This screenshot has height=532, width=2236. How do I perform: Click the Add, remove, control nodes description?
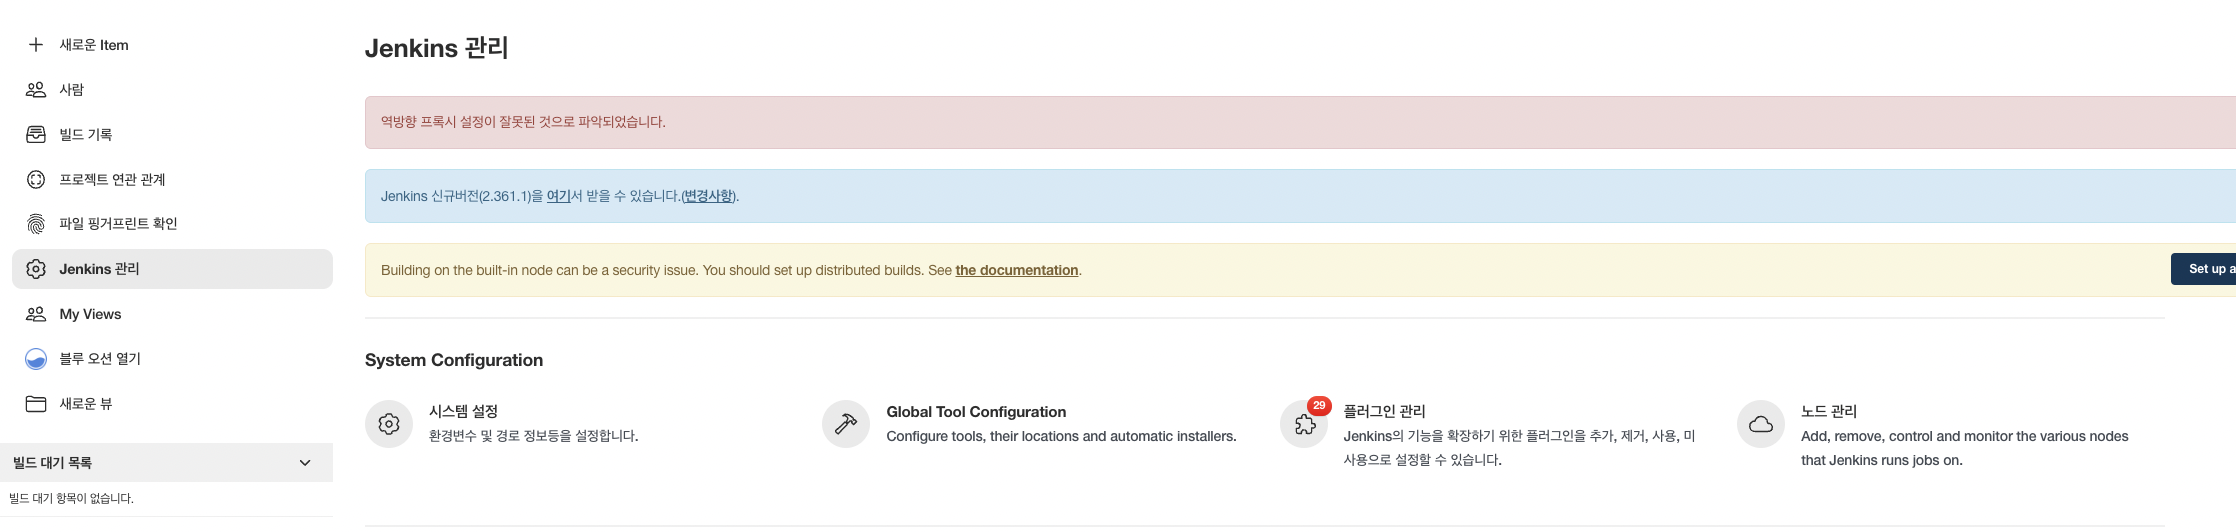[x=1964, y=448]
